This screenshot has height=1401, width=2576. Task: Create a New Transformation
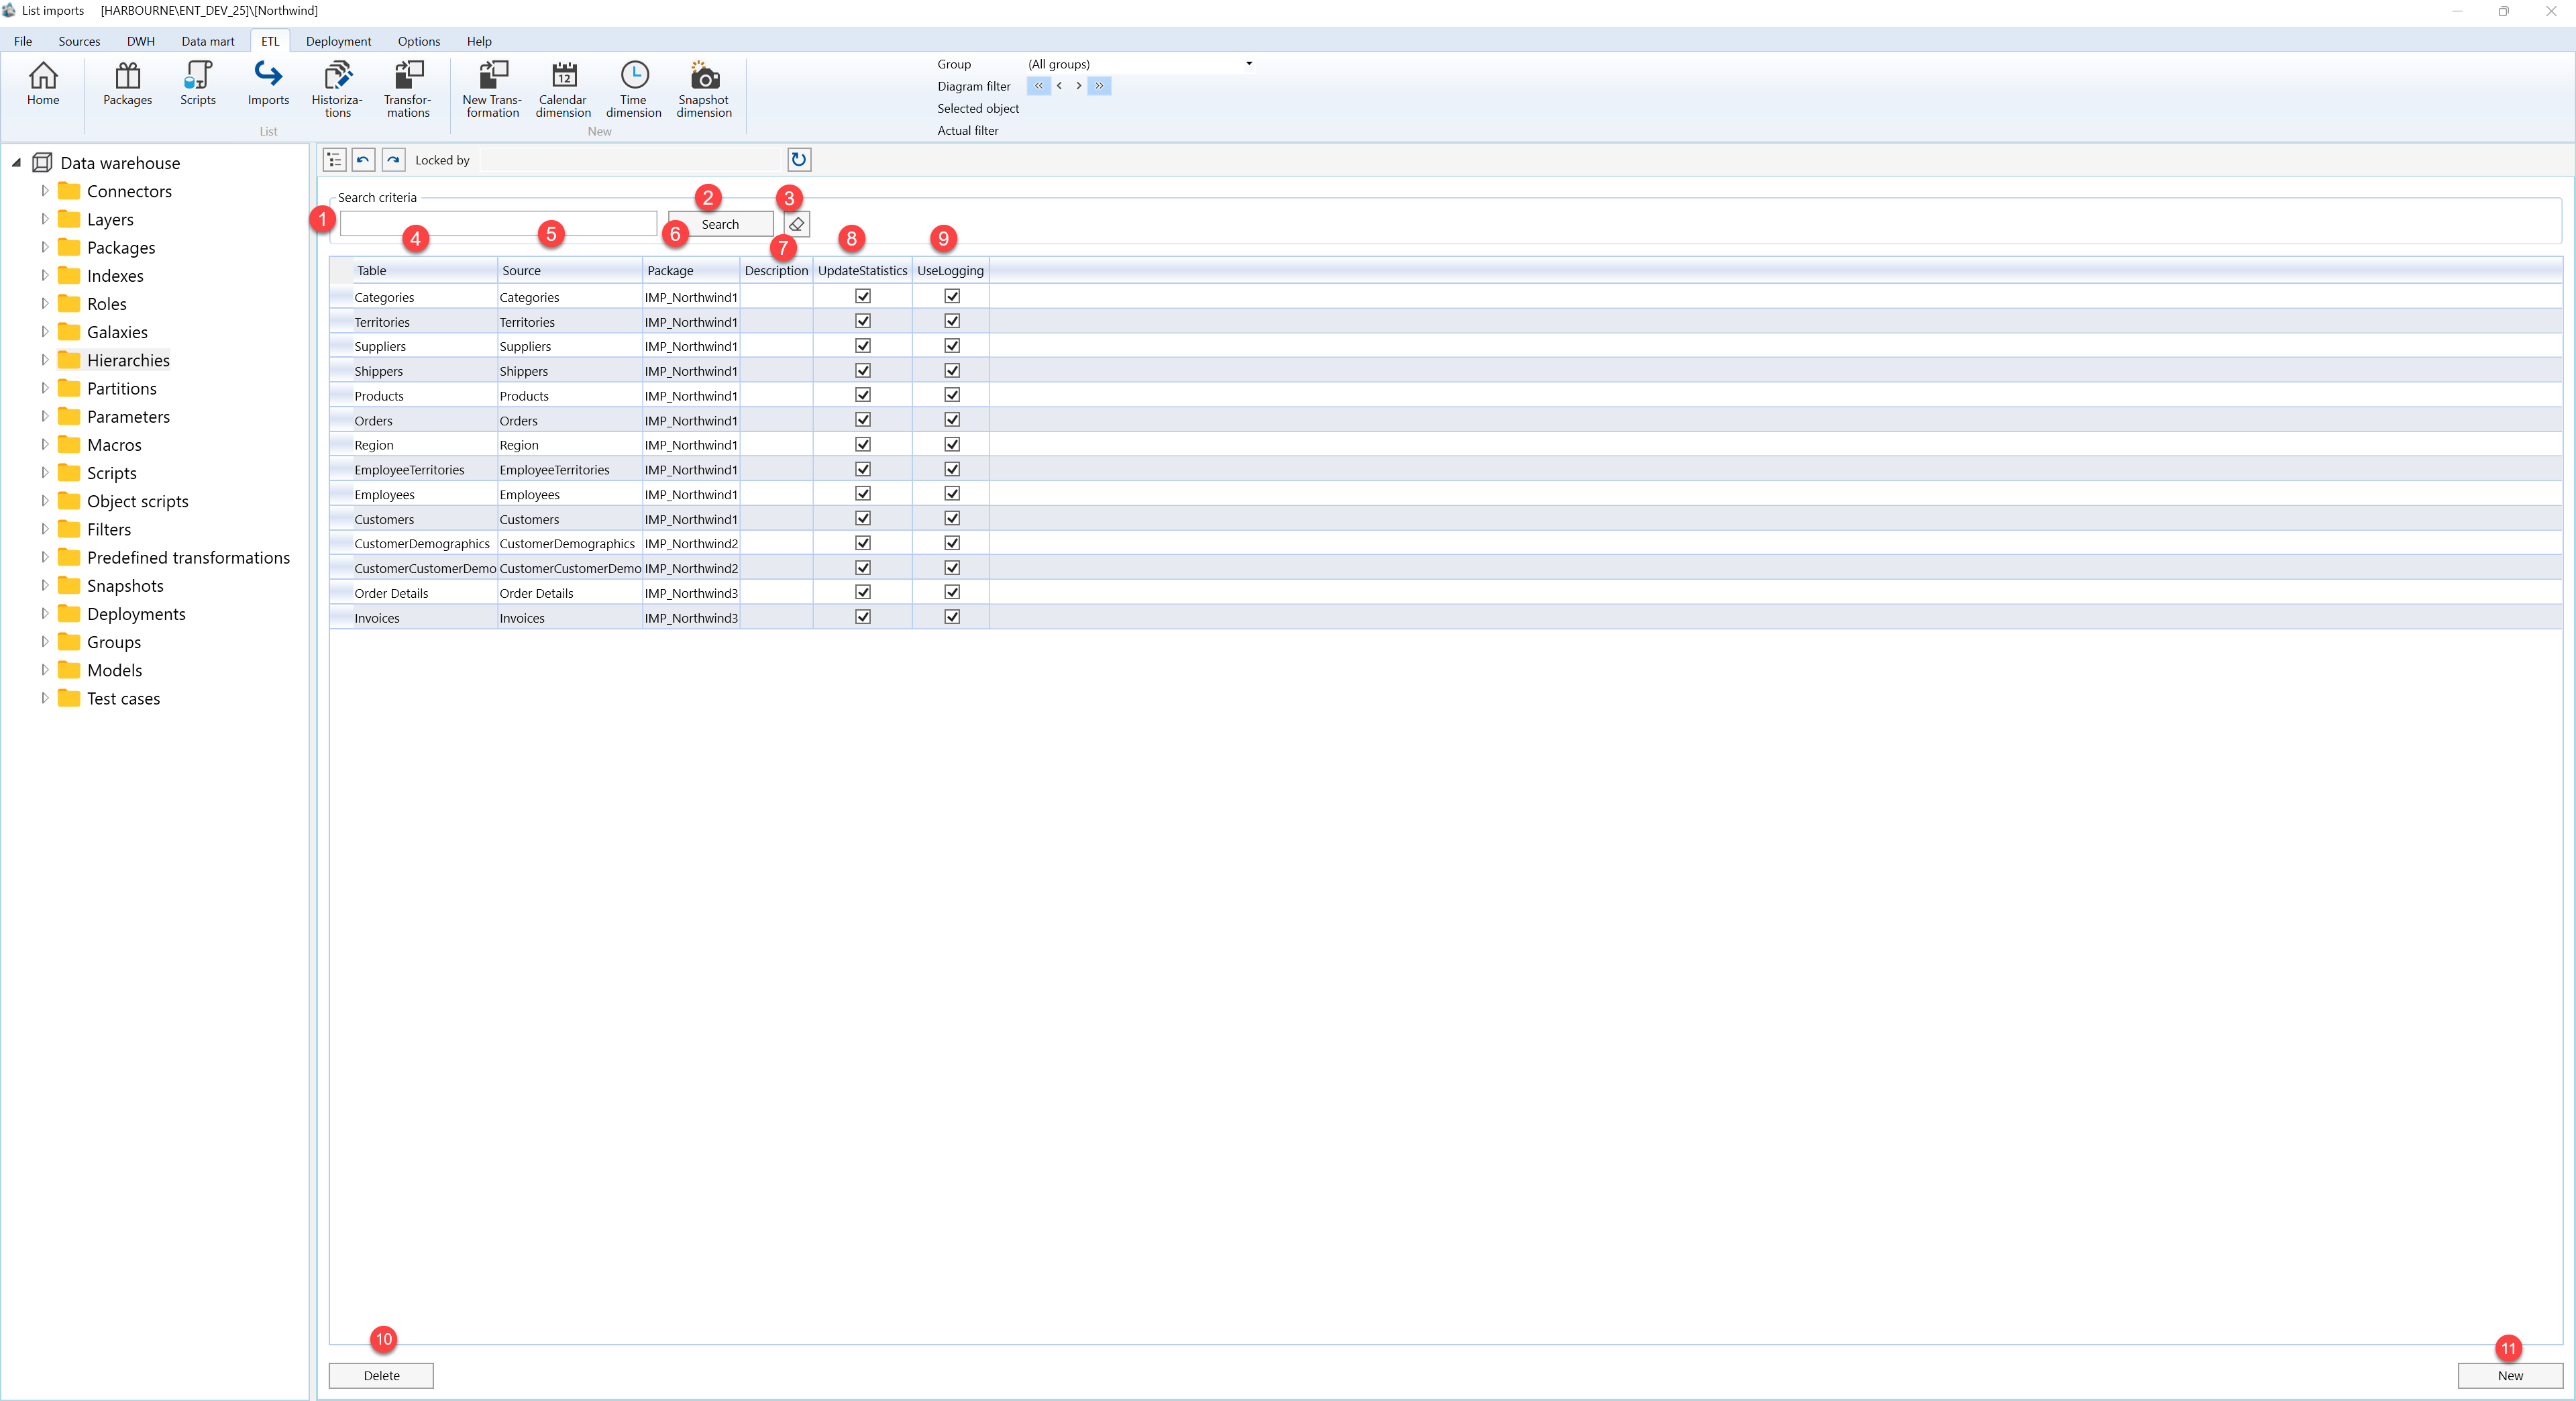492,89
